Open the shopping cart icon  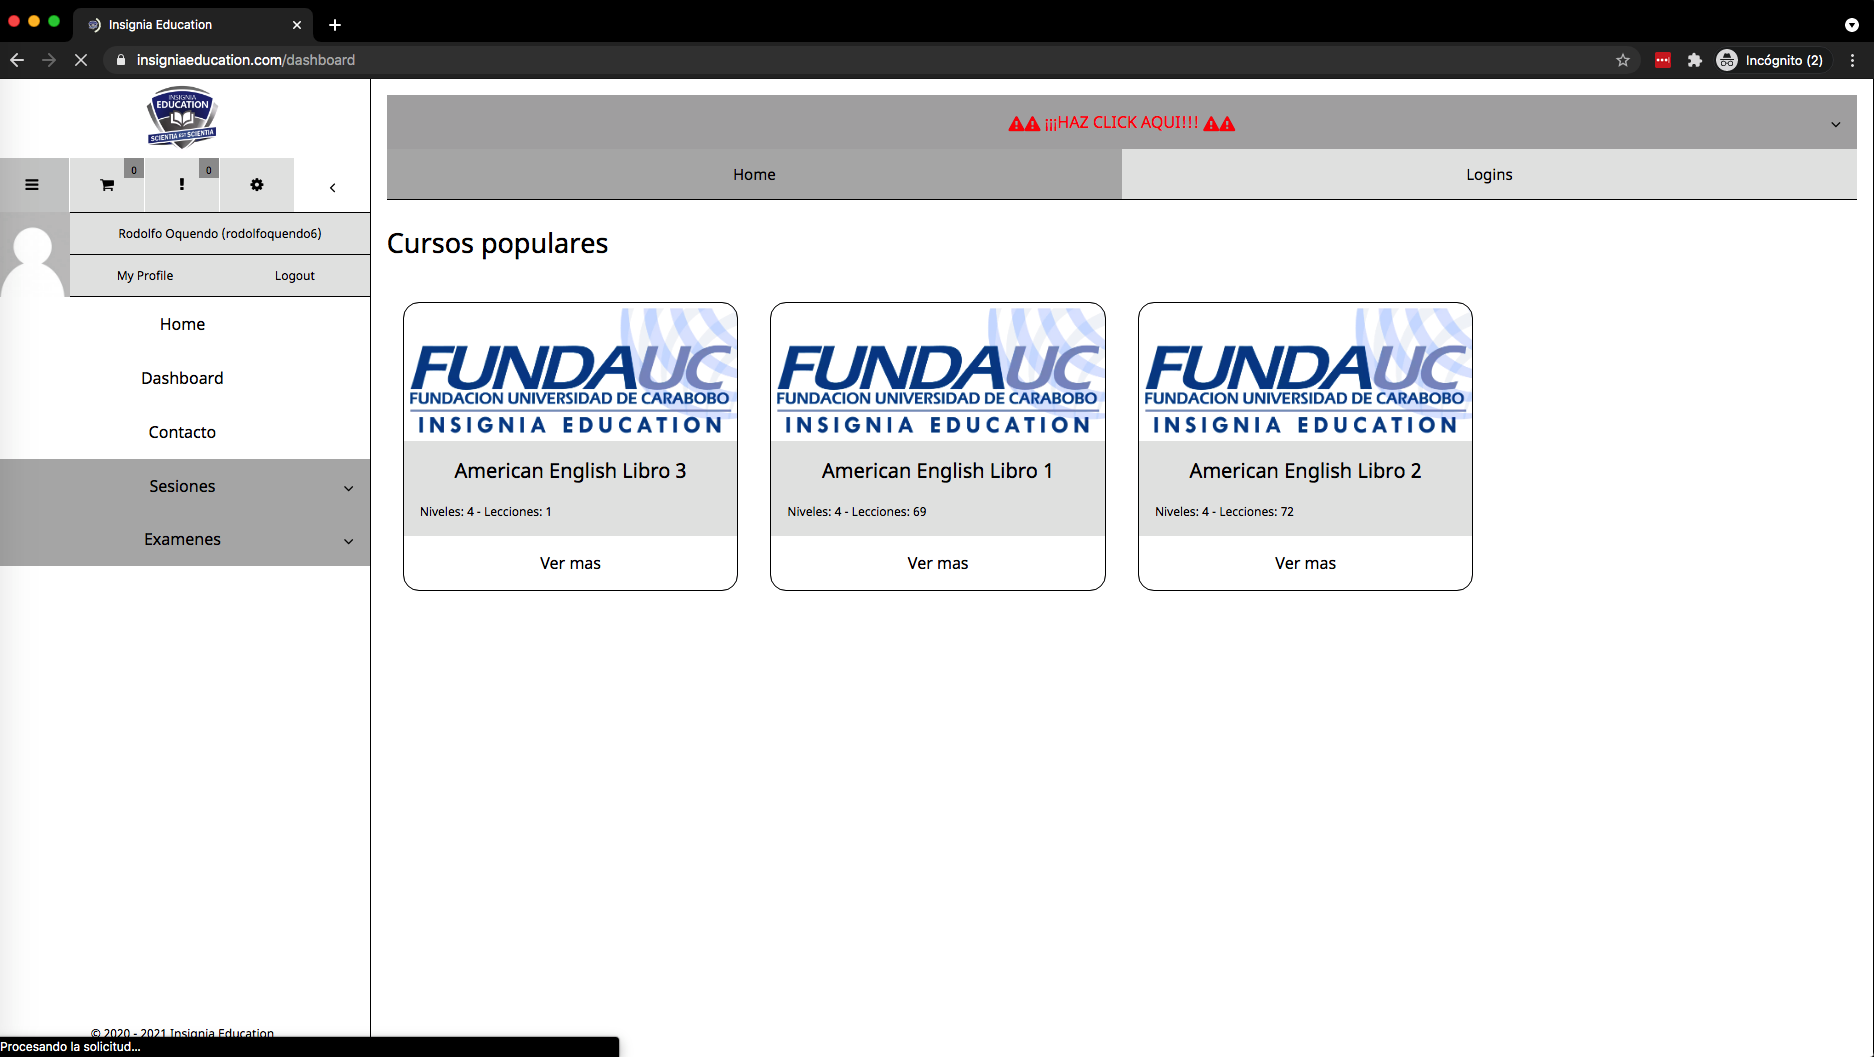click(107, 185)
